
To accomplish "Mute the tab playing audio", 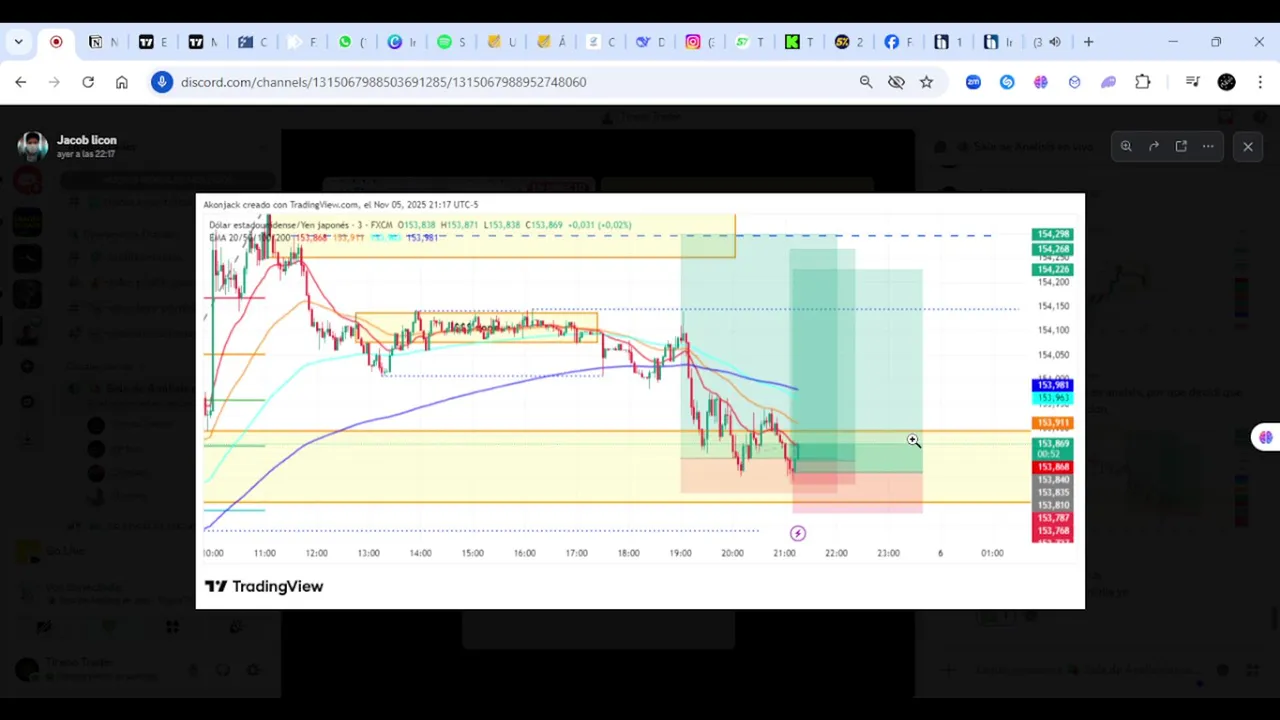I will click(1055, 42).
